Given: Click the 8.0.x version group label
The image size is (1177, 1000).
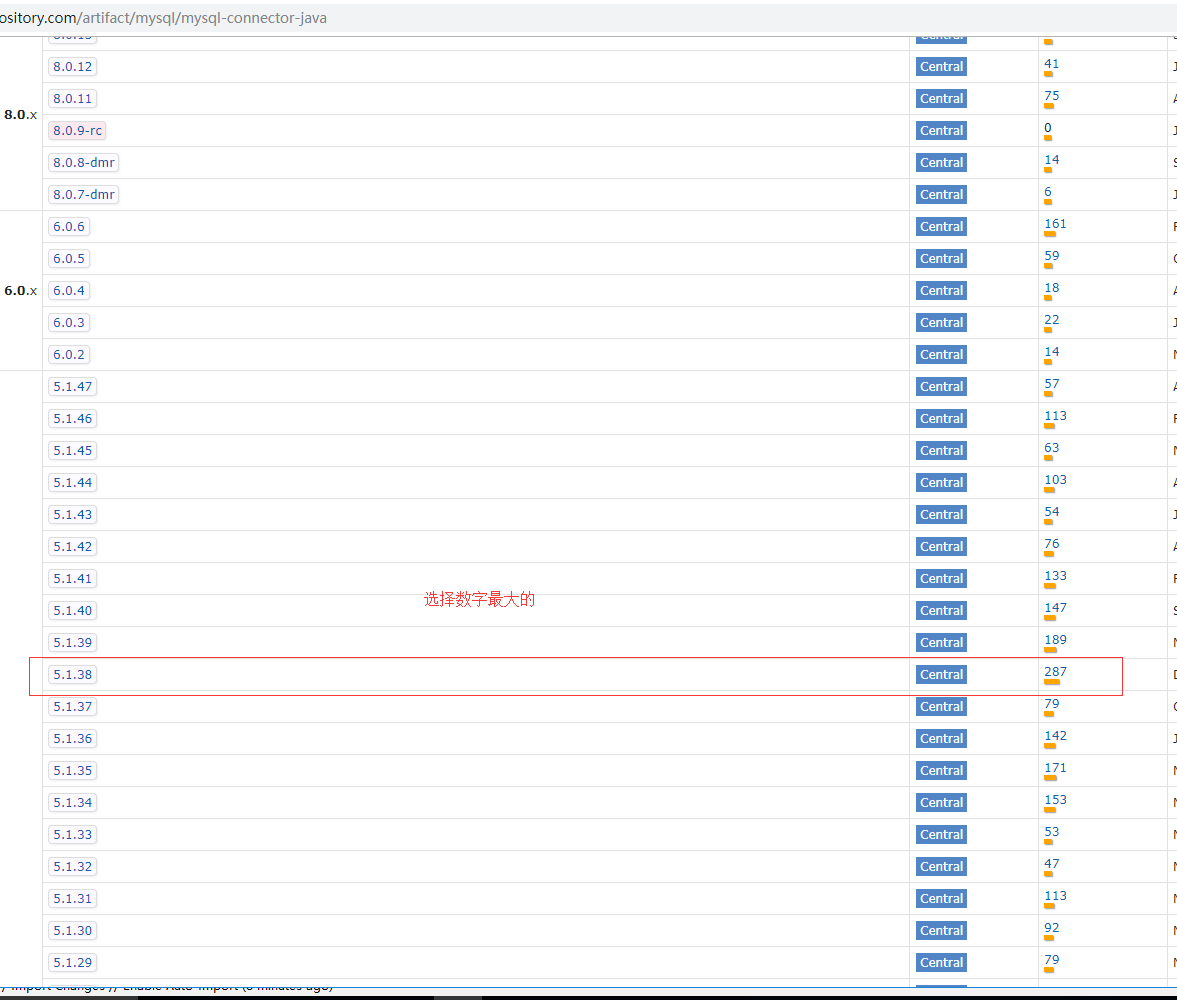Looking at the screenshot, I should point(20,115).
